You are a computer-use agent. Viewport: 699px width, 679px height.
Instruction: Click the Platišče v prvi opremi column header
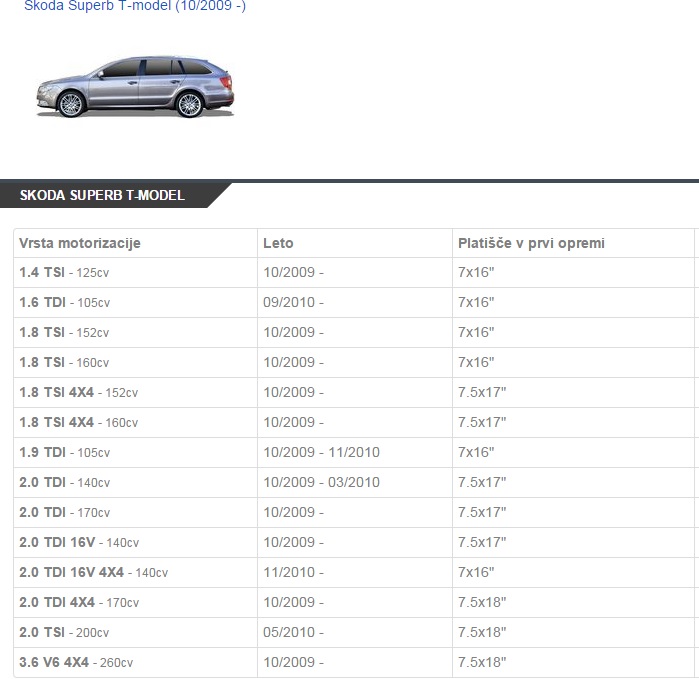click(x=573, y=243)
